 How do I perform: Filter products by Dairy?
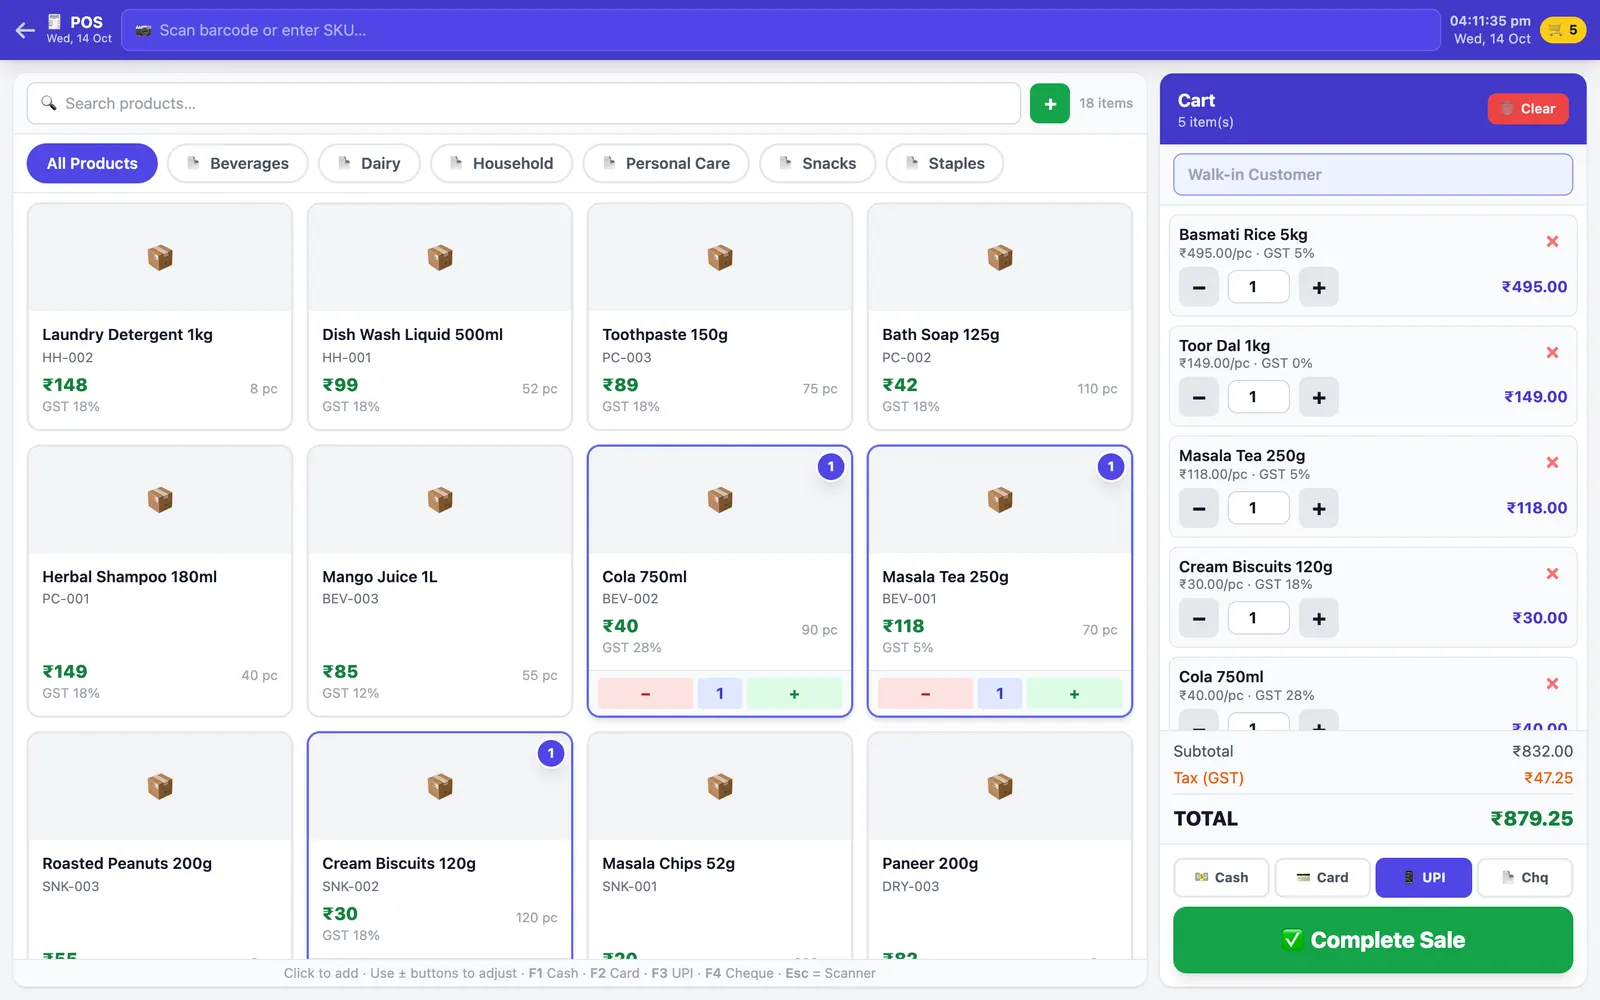369,163
